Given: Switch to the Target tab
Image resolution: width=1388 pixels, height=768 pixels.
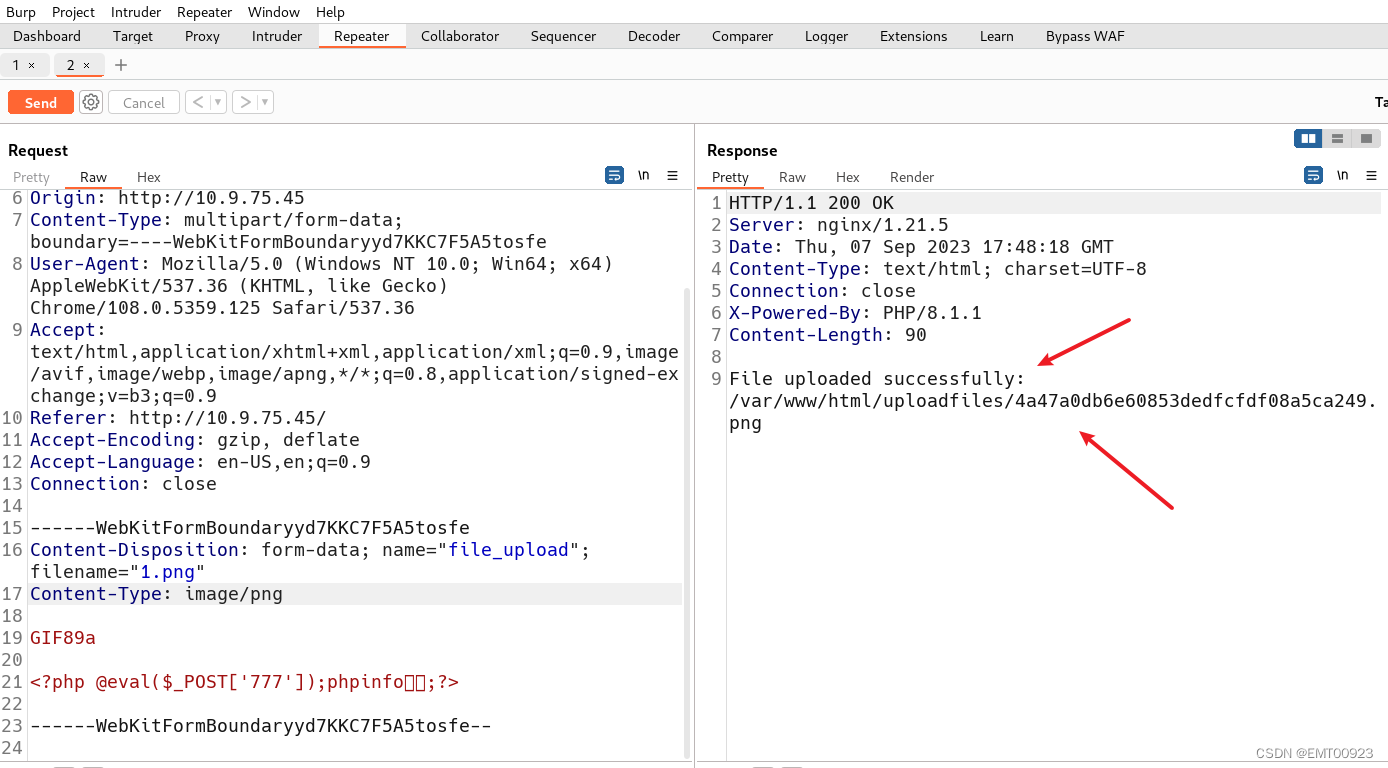Looking at the screenshot, I should point(133,36).
